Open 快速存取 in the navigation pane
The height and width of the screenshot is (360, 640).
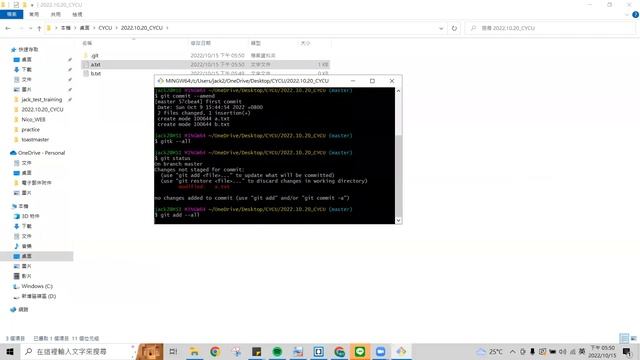28,49
